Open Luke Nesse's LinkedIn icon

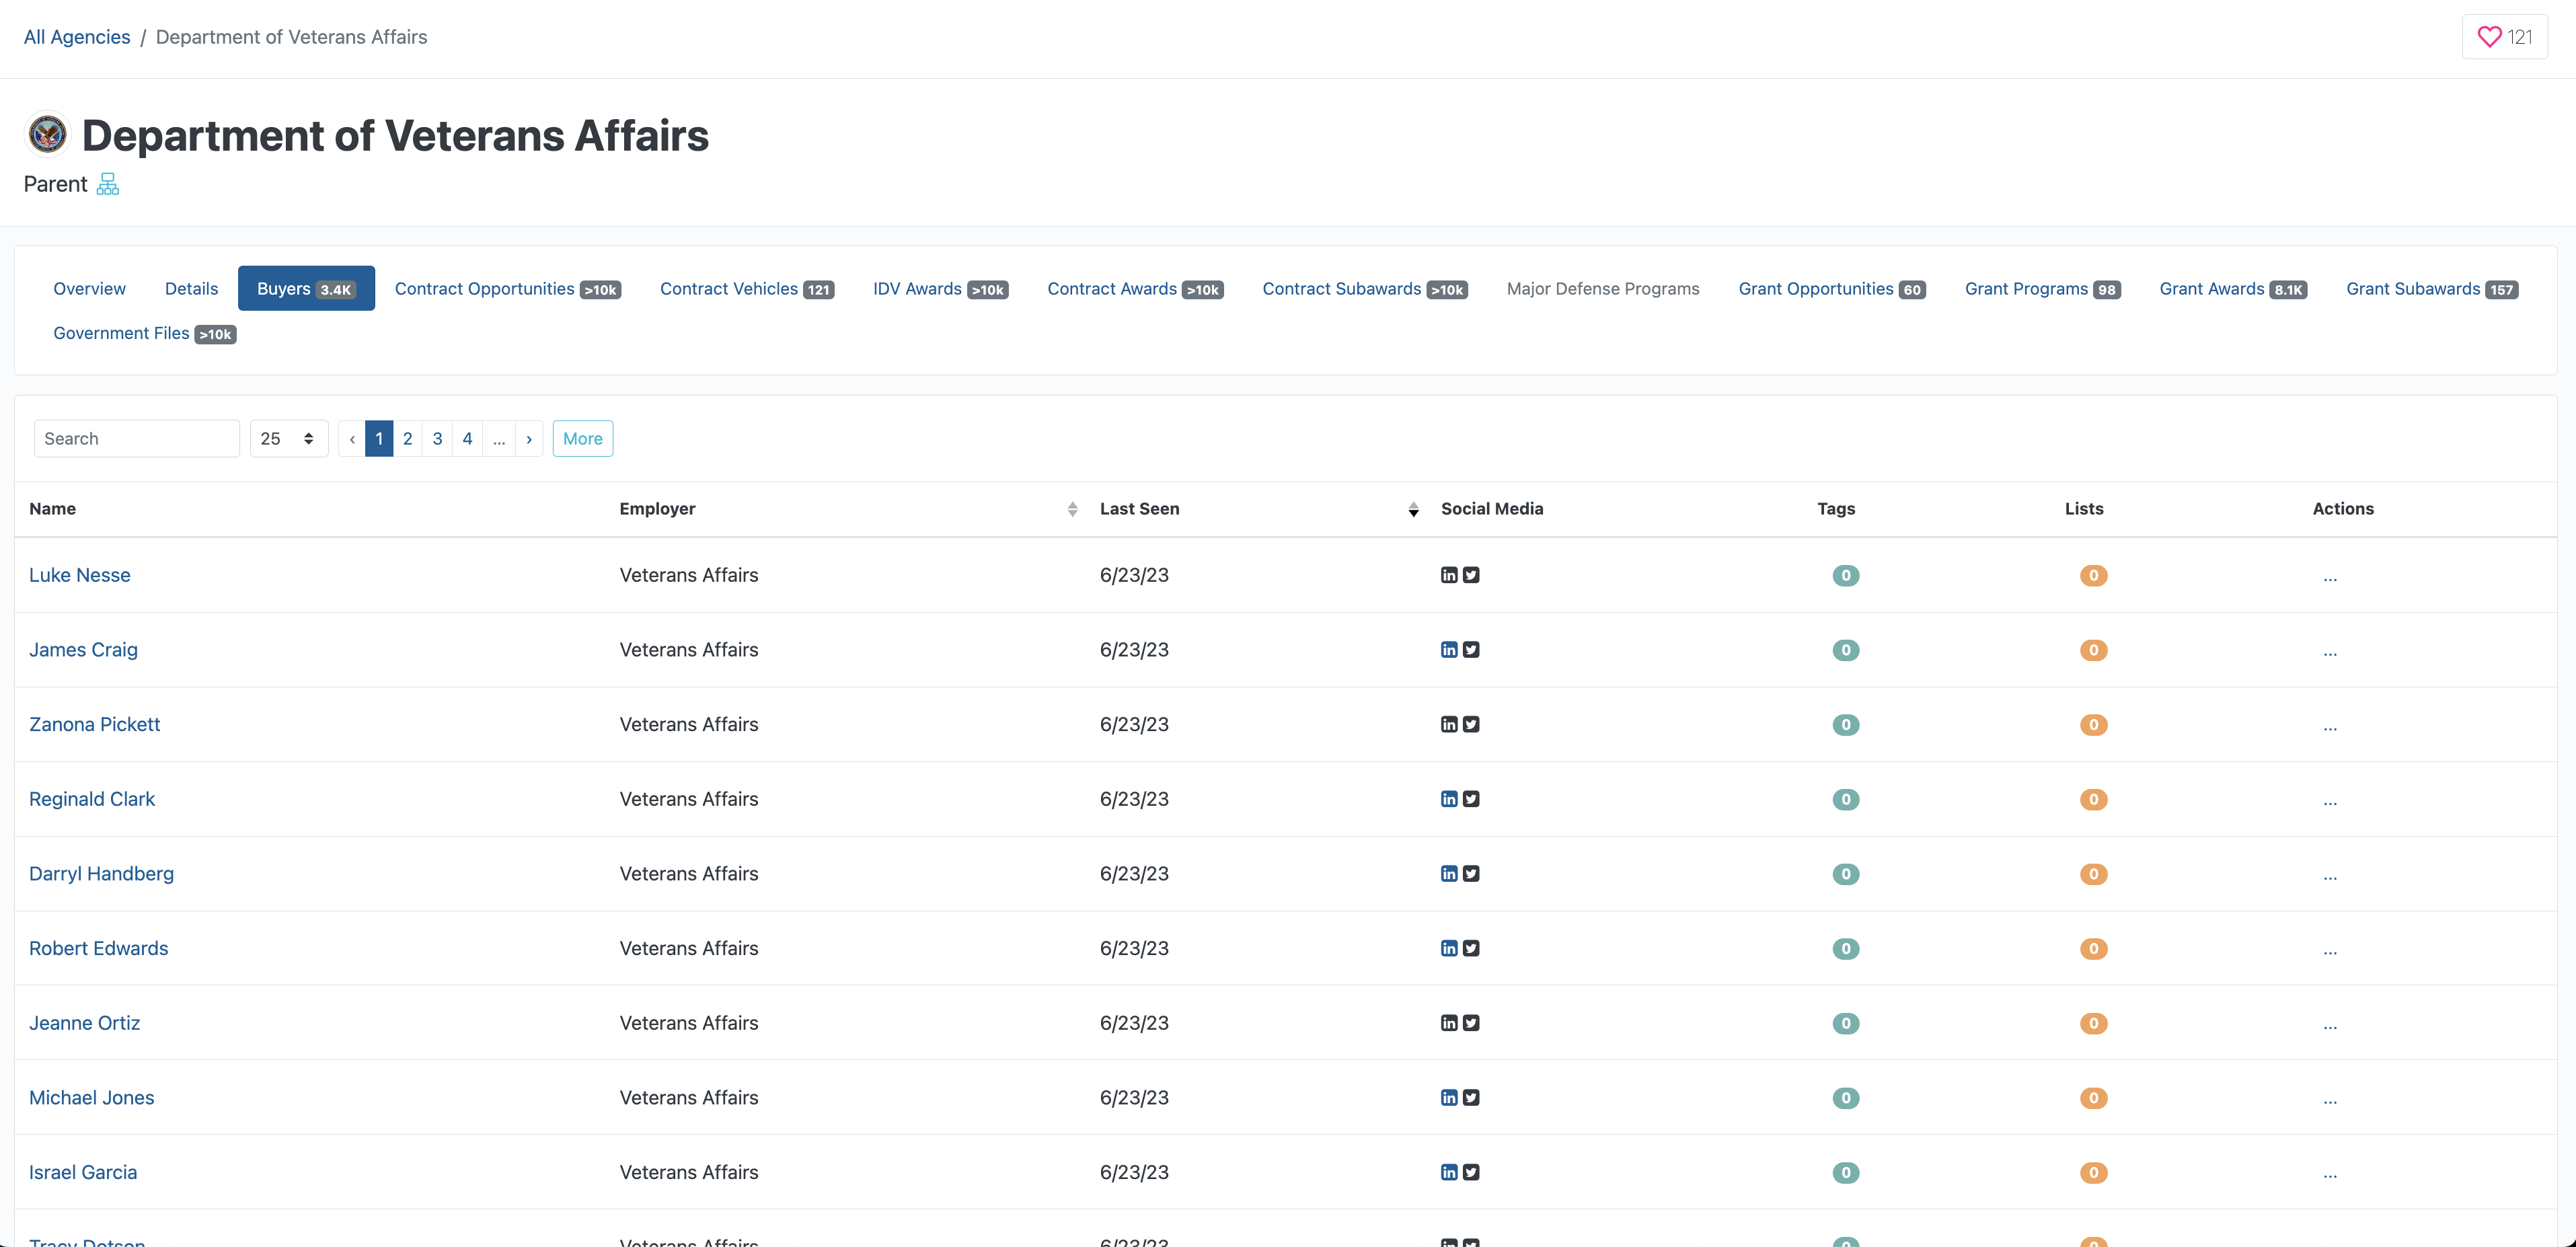click(1449, 575)
